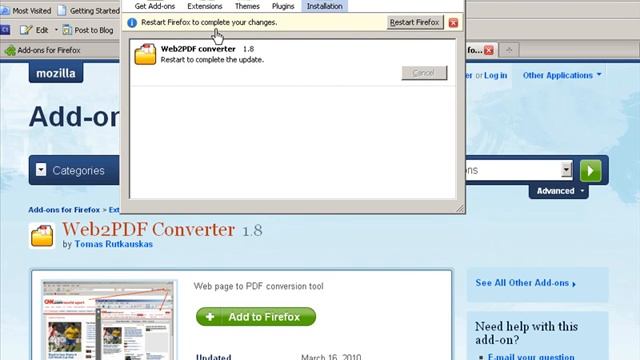The width and height of the screenshot is (640, 360).
Task: Click the mozilla logo tab
Action: (56, 73)
